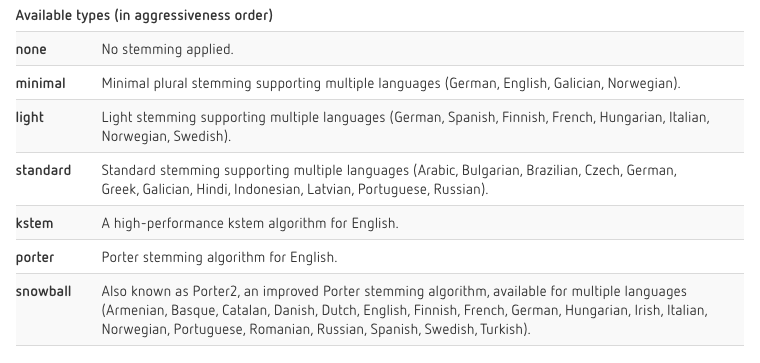Click the '(Armenian, Basque, Catalan' line in snowball row

point(405,310)
